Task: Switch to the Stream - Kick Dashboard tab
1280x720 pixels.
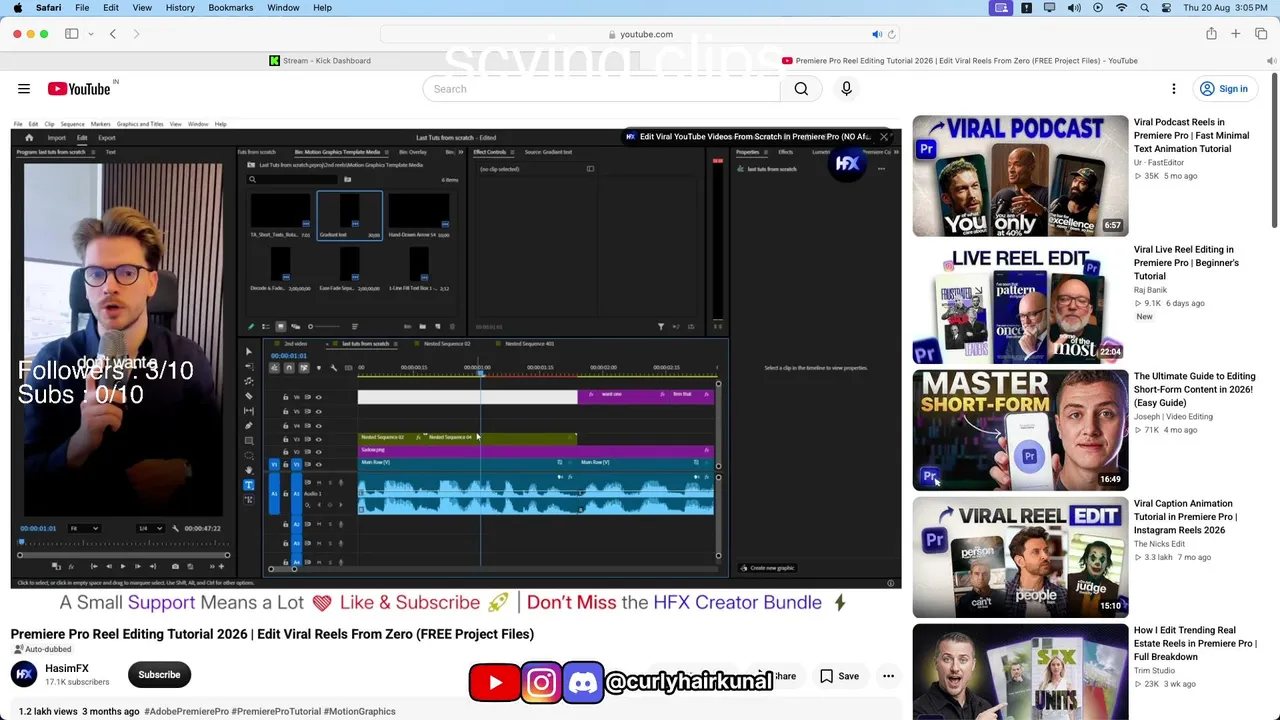Action: pyautogui.click(x=320, y=61)
